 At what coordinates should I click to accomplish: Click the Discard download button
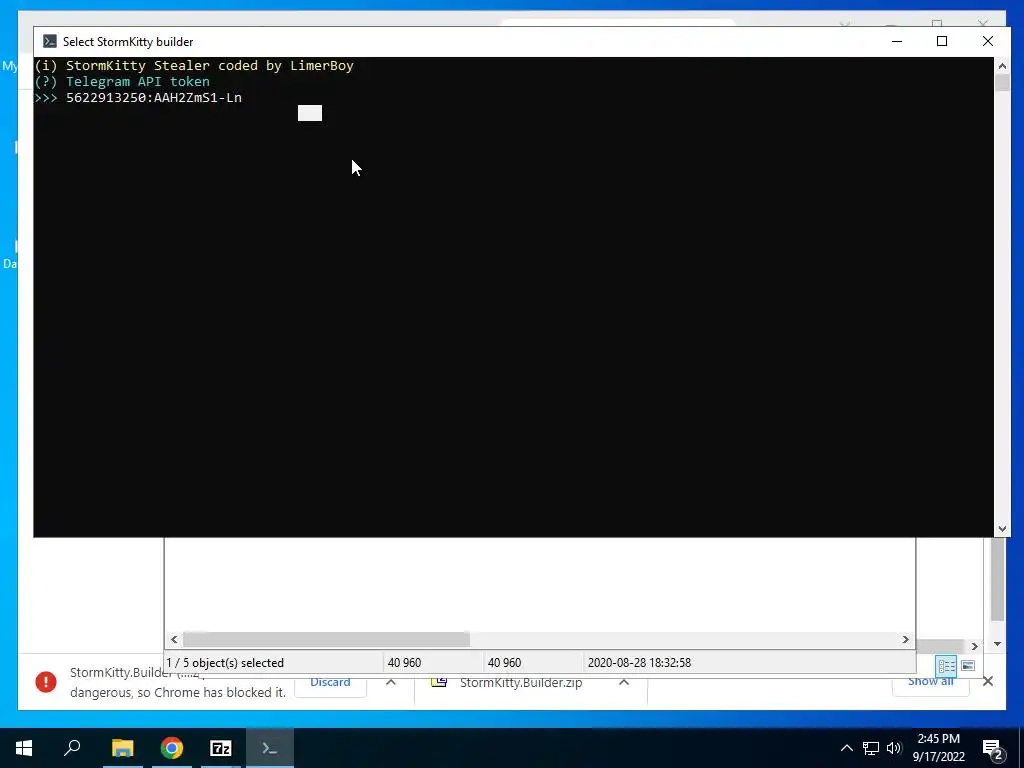pos(330,682)
